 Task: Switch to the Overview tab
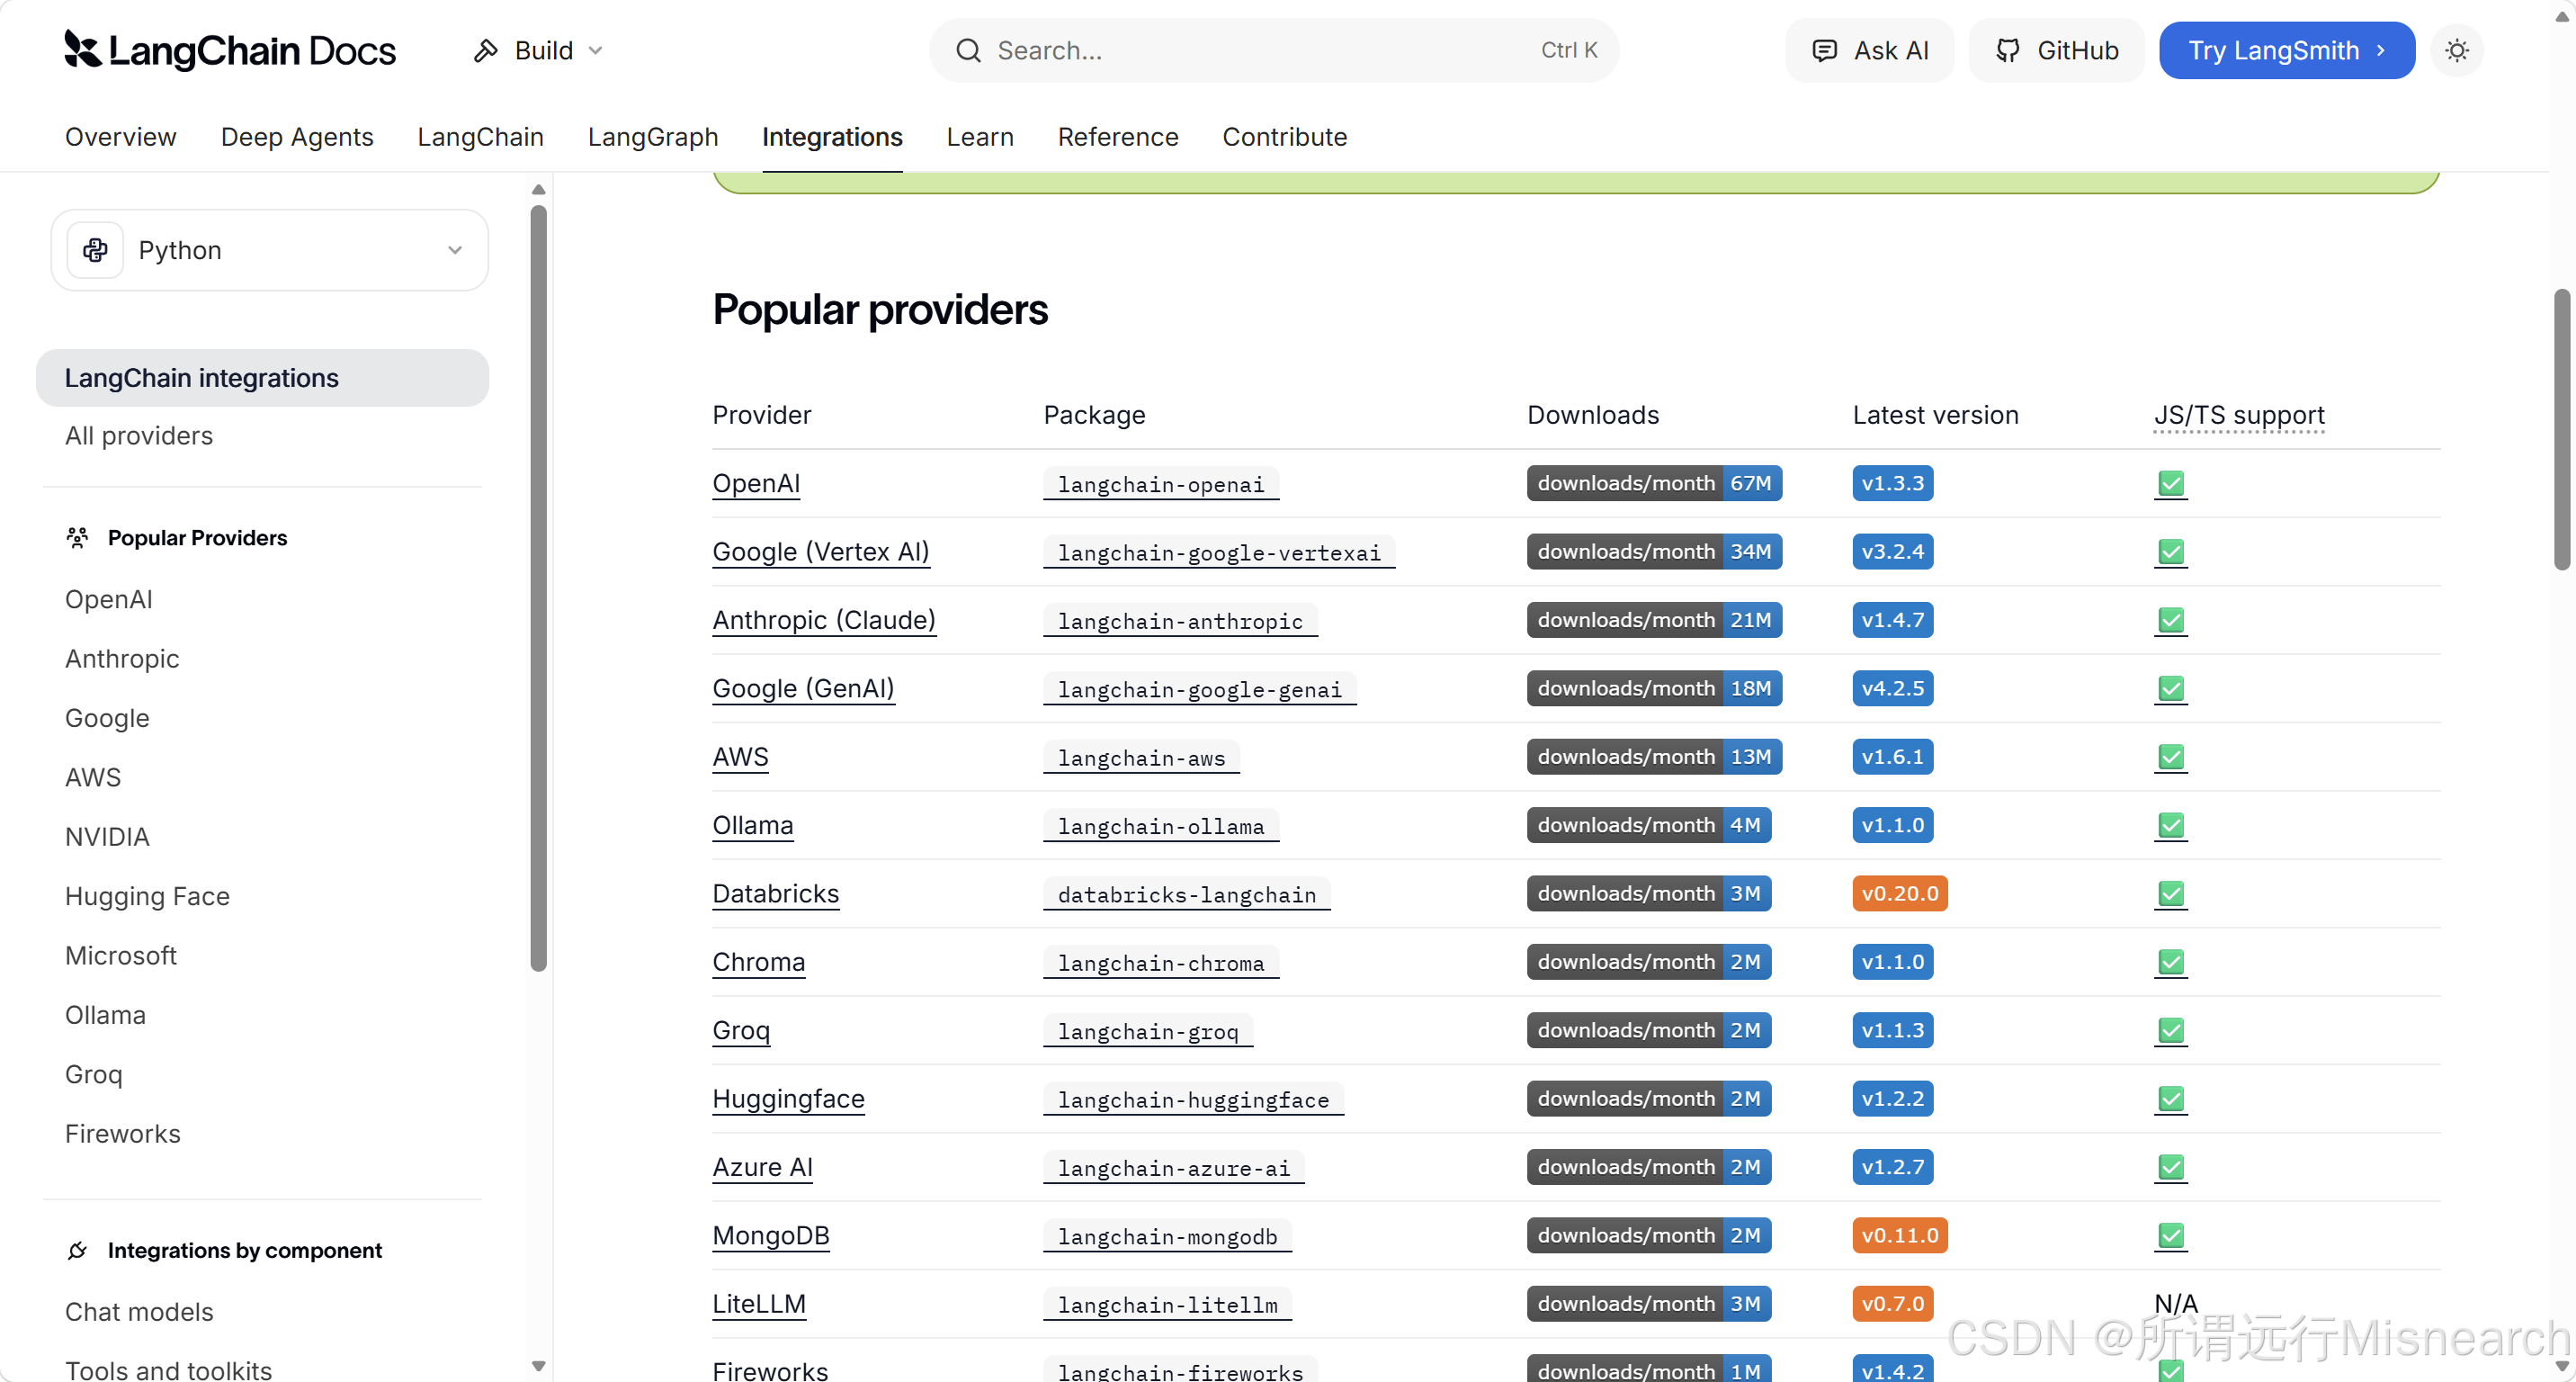(x=121, y=137)
